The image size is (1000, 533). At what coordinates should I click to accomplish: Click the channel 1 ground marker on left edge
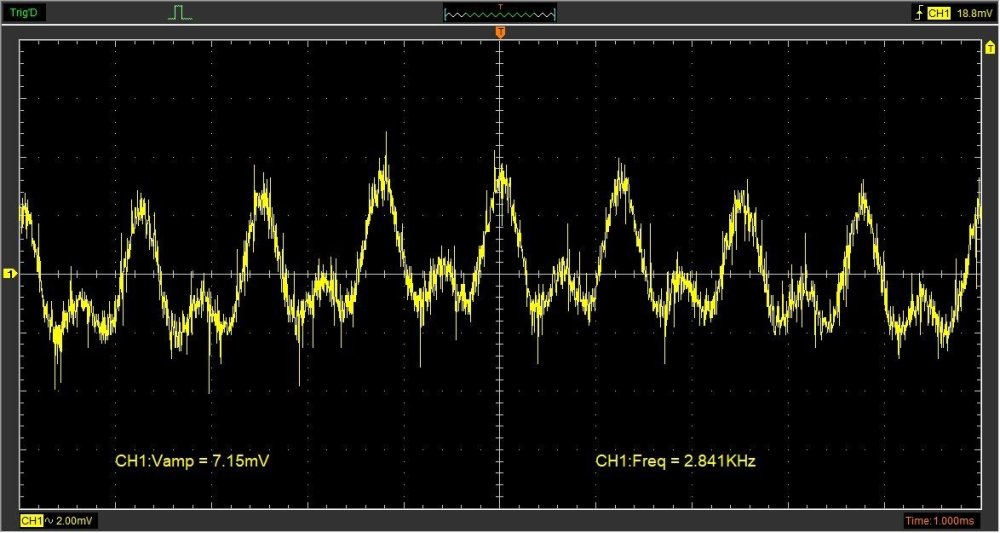[9, 273]
